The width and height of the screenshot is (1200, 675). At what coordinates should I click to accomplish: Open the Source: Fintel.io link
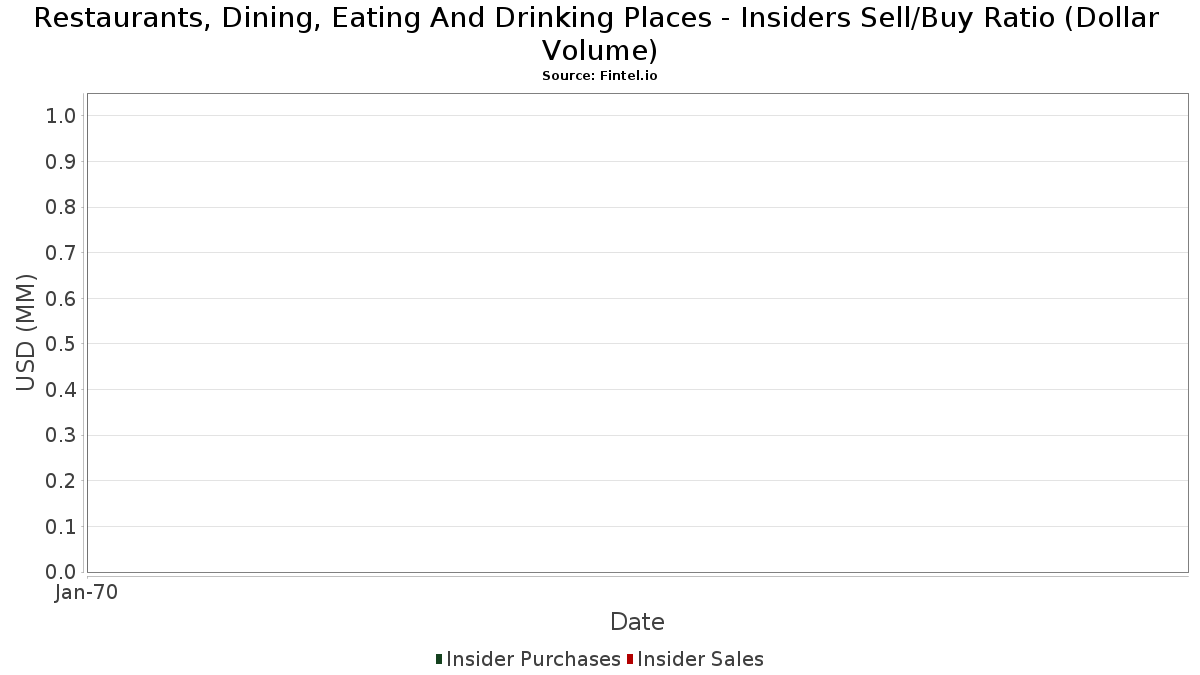click(600, 76)
